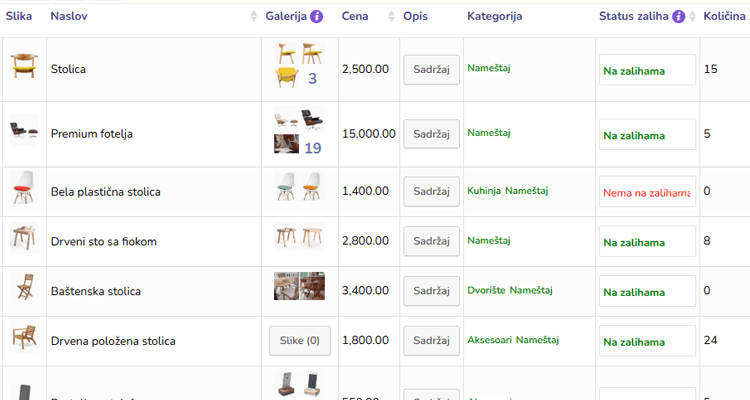Open Stolica gallery count 3

click(312, 78)
